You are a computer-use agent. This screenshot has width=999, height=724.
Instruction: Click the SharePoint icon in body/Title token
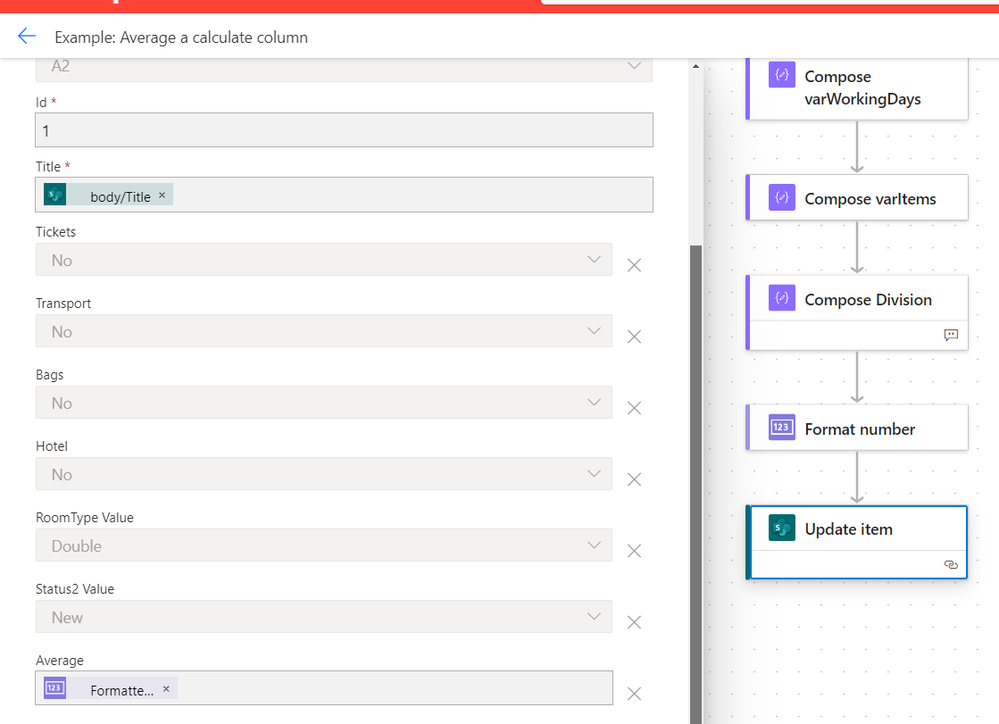[55, 194]
